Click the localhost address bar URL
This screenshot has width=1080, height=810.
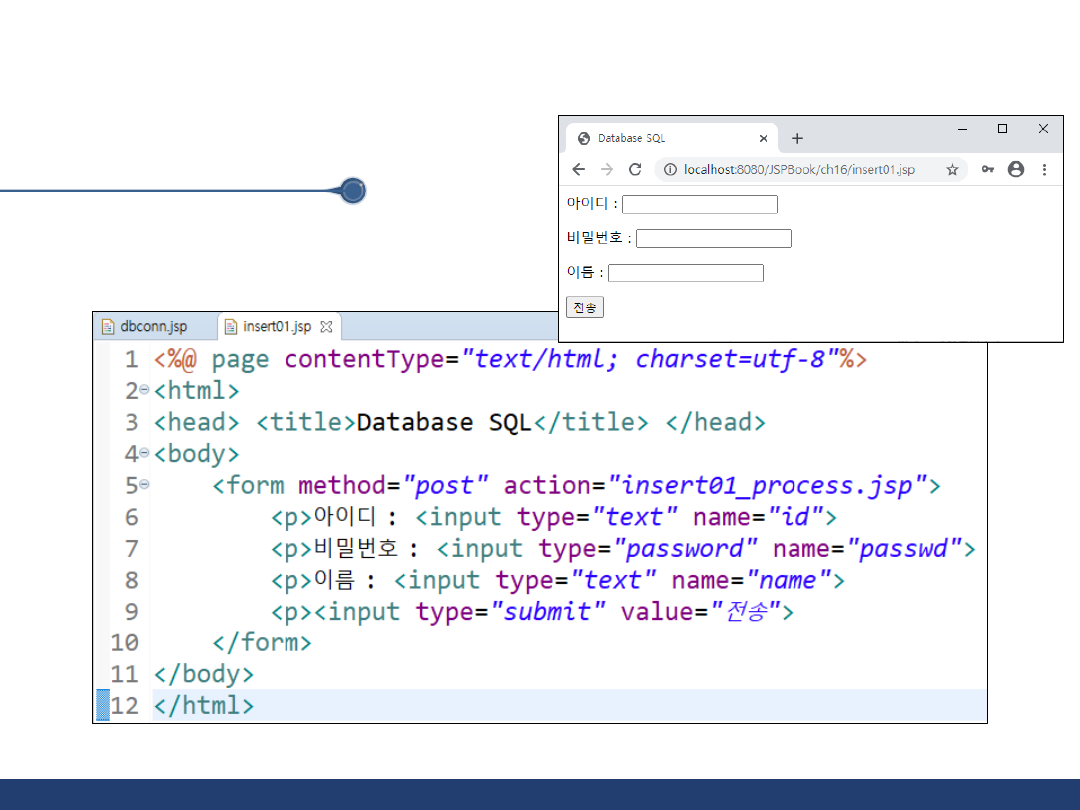(798, 170)
